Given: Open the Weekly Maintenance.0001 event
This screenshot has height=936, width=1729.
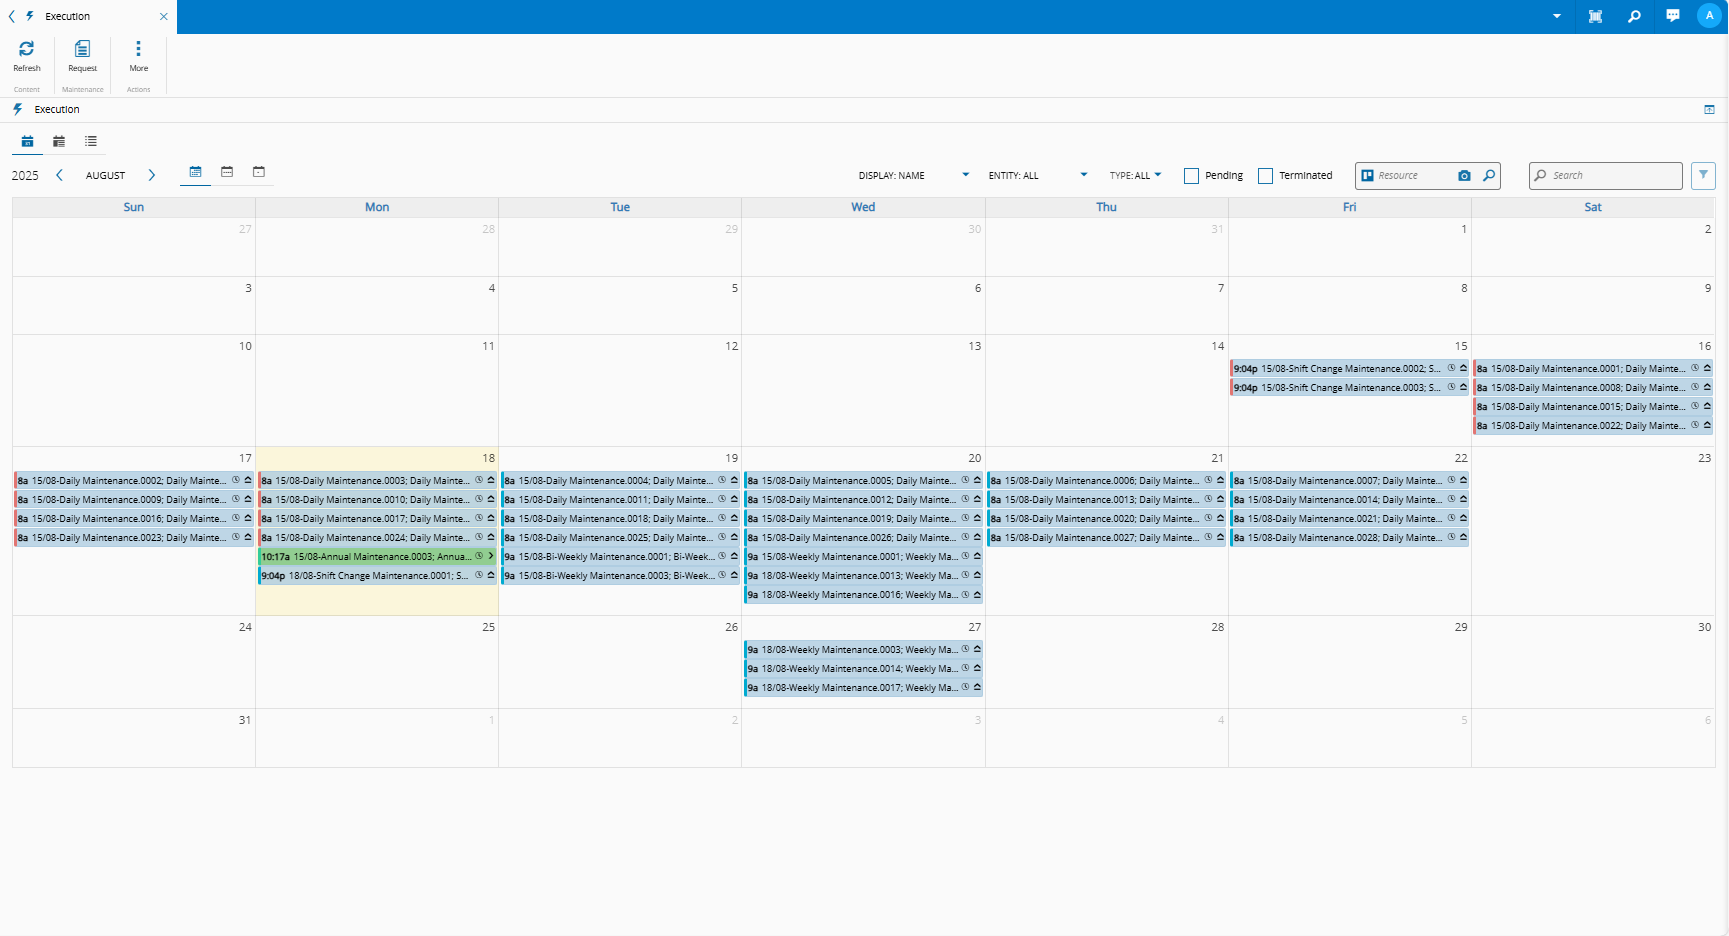Looking at the screenshot, I should tap(863, 557).
